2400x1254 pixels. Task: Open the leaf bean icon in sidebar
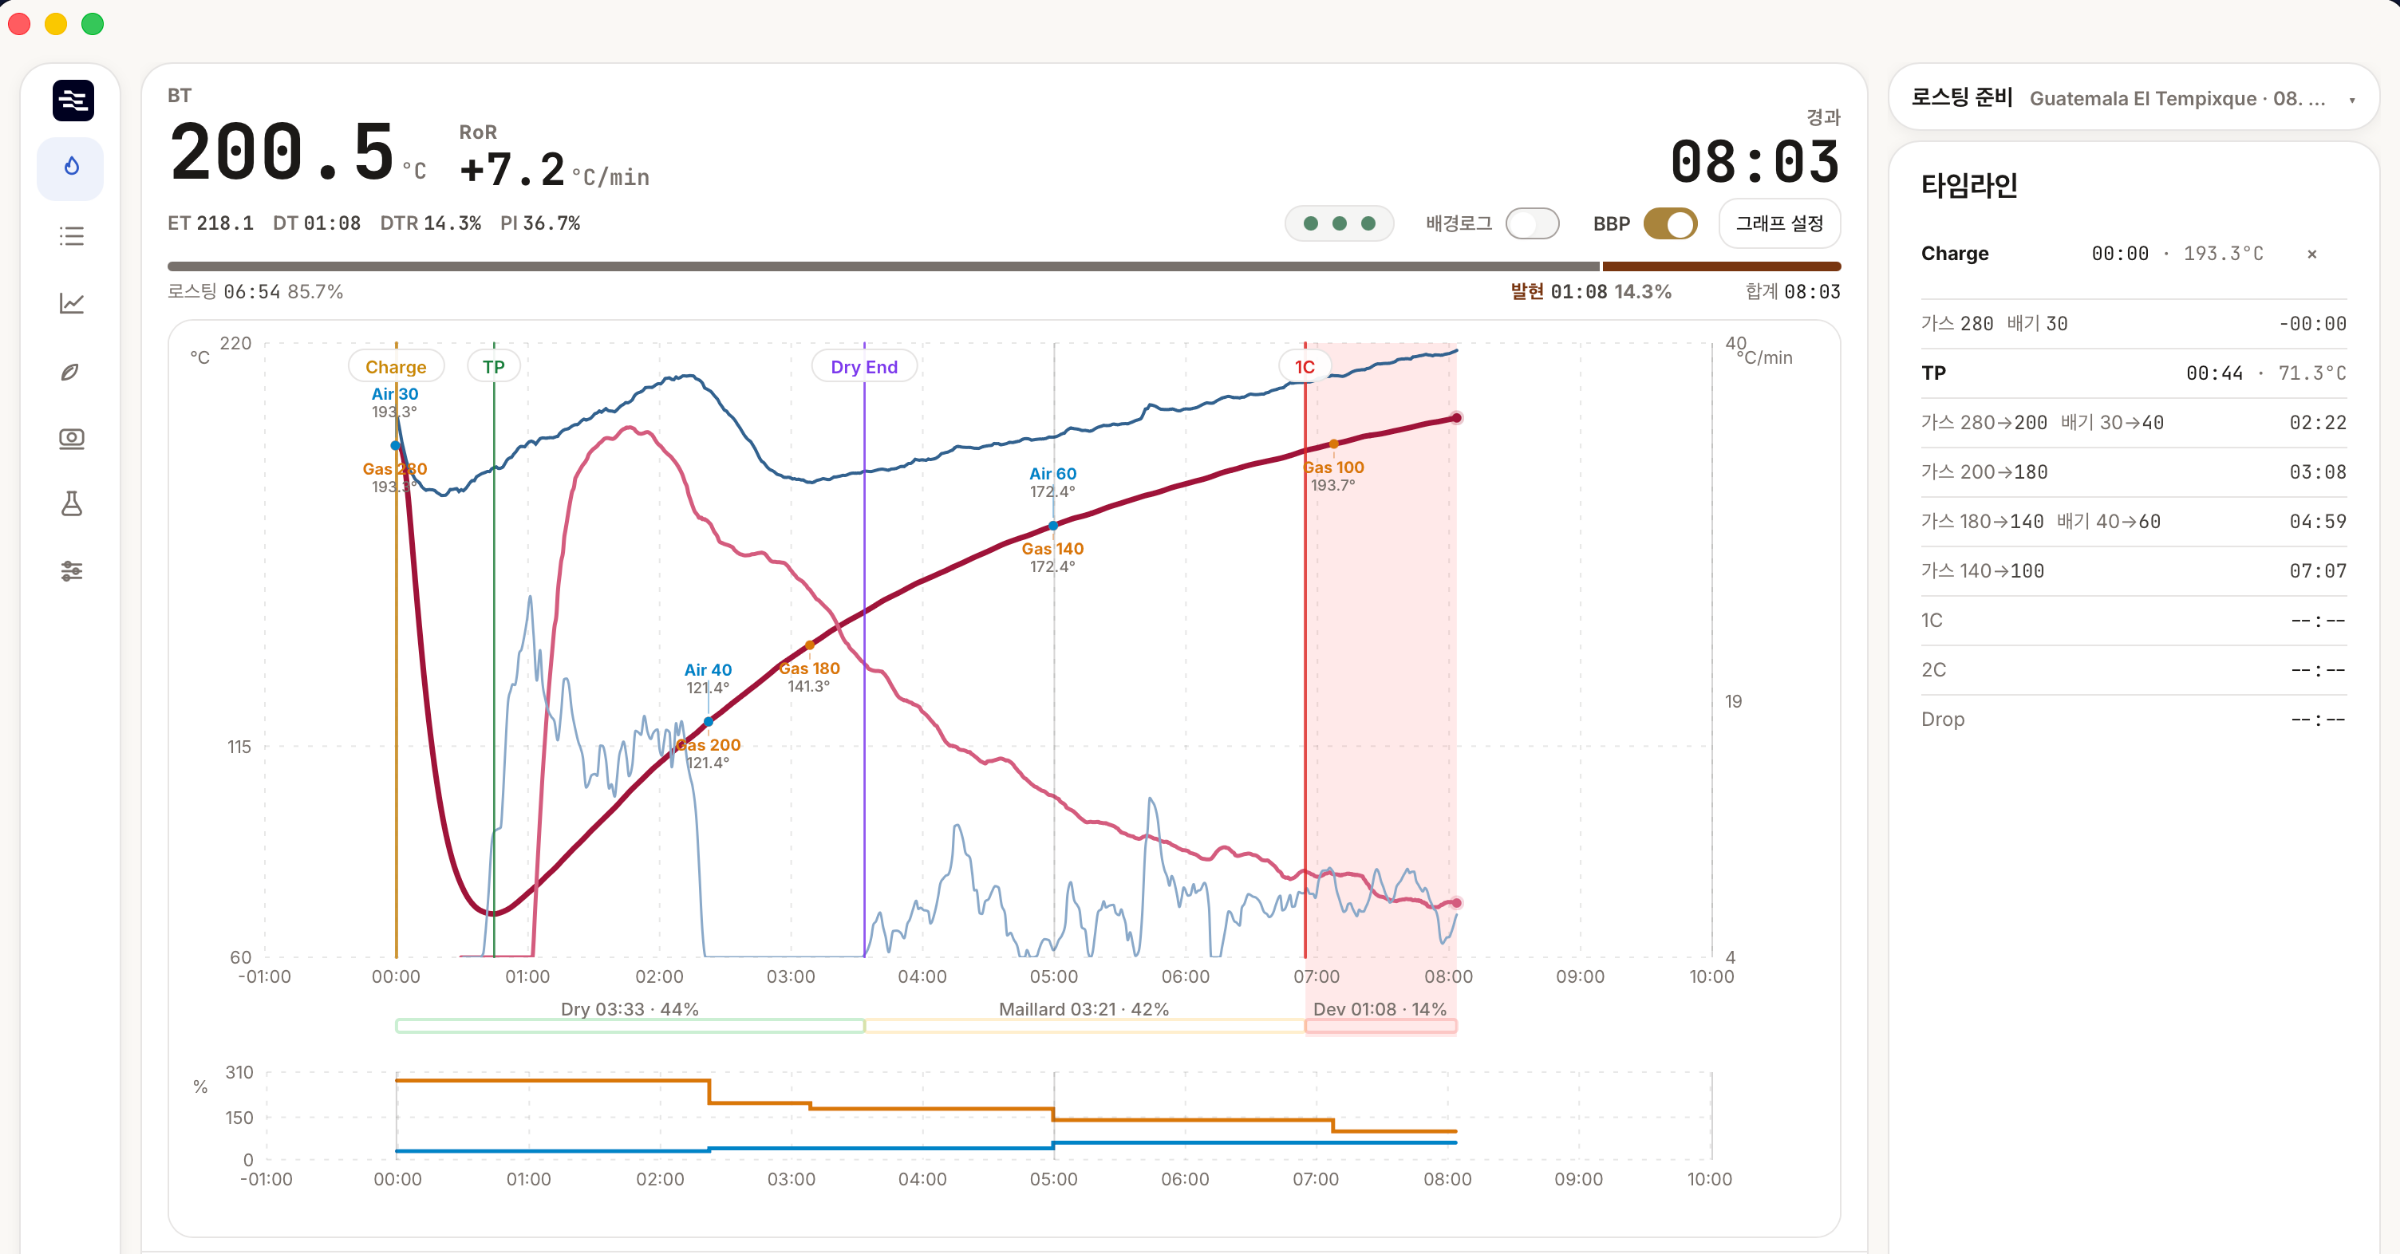[x=71, y=371]
